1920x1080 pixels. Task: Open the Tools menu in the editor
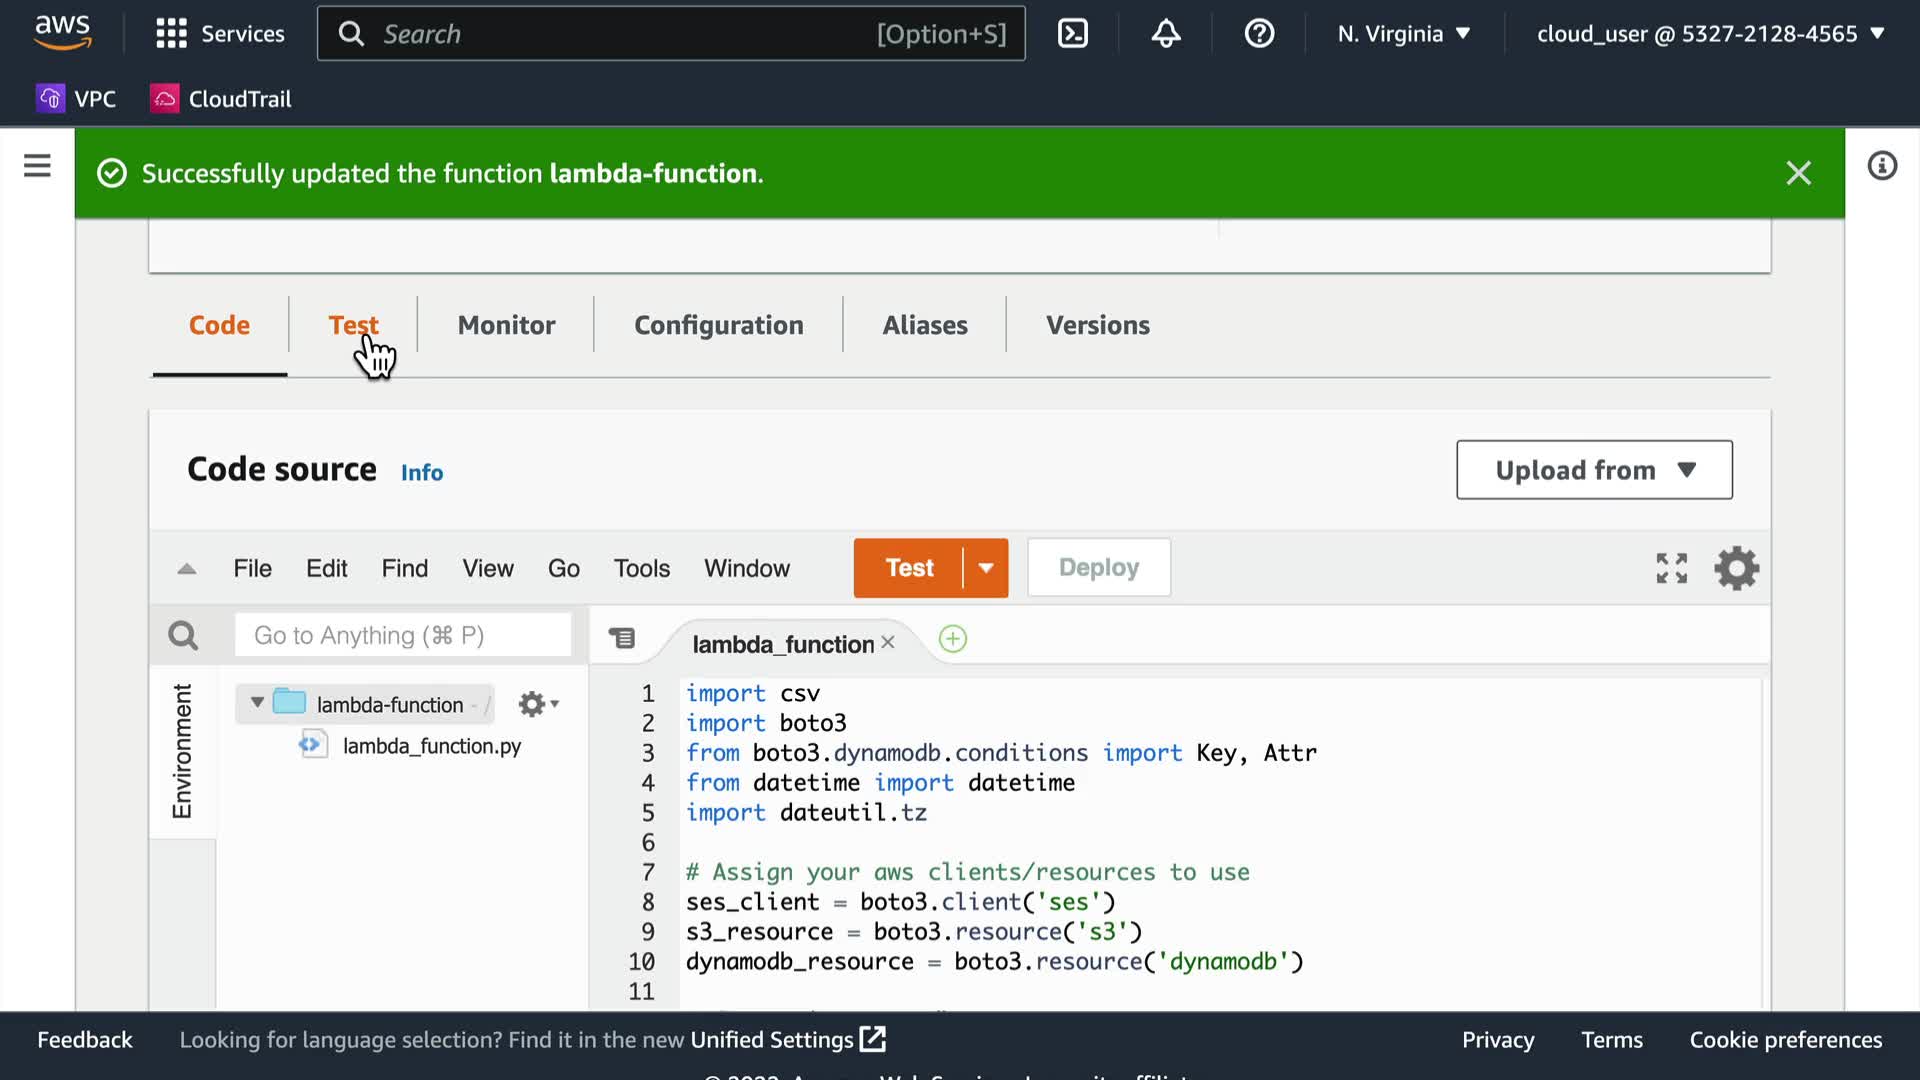pos(641,568)
